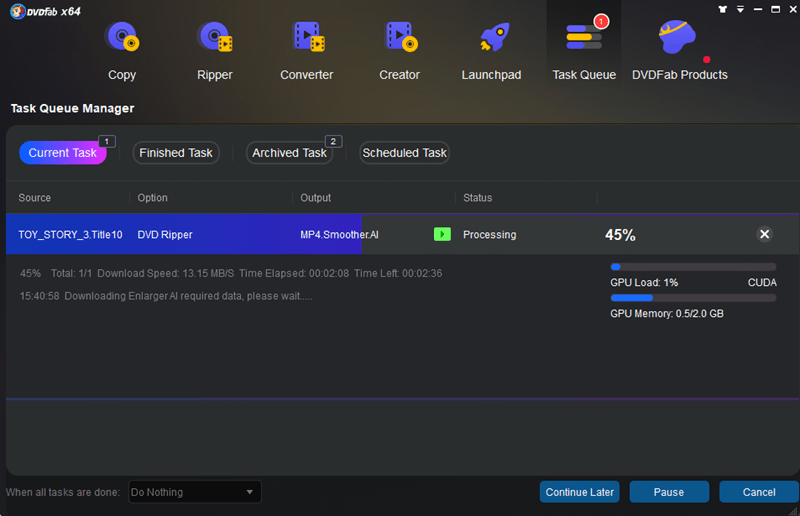This screenshot has height=516, width=800.
Task: Click the DVDFab x64 logo
Action: 45,11
